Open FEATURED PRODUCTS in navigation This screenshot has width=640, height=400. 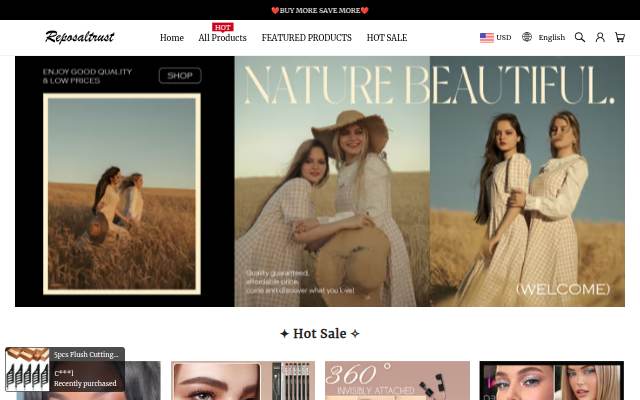307,38
